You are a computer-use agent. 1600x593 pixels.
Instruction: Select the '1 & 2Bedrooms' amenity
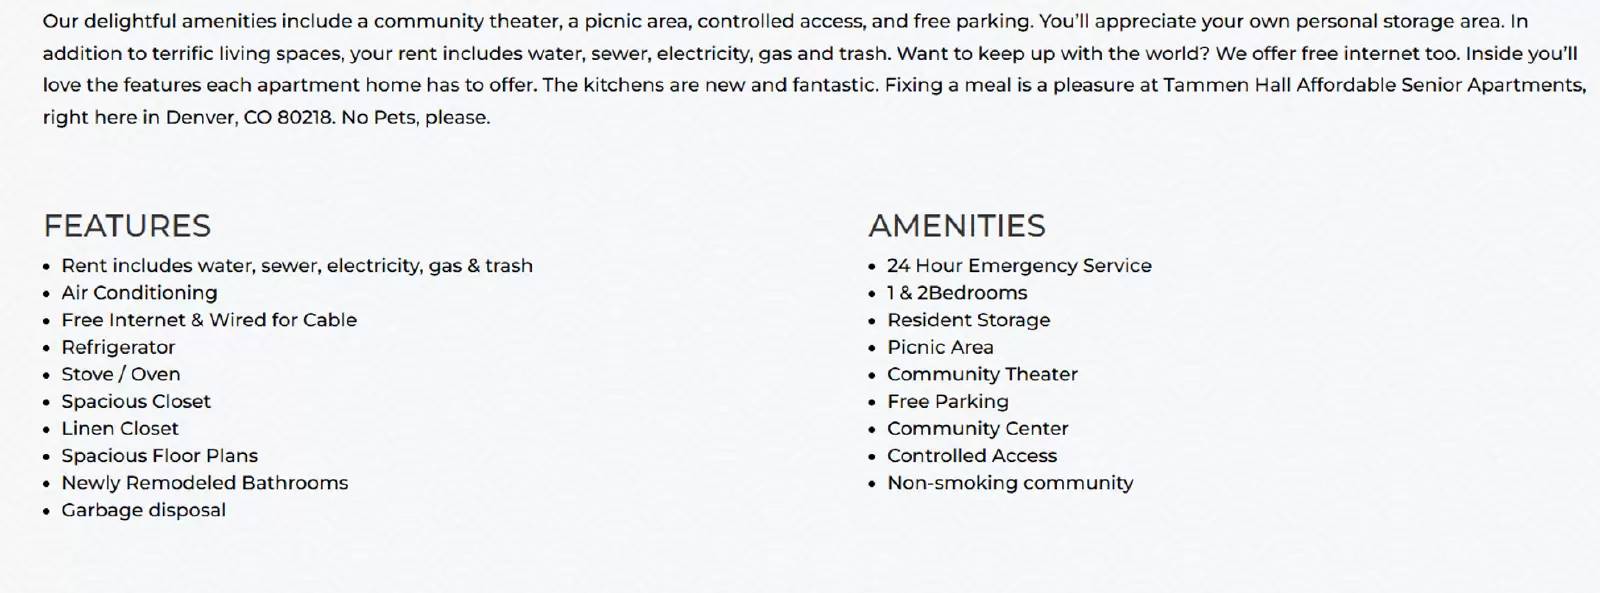coord(957,293)
